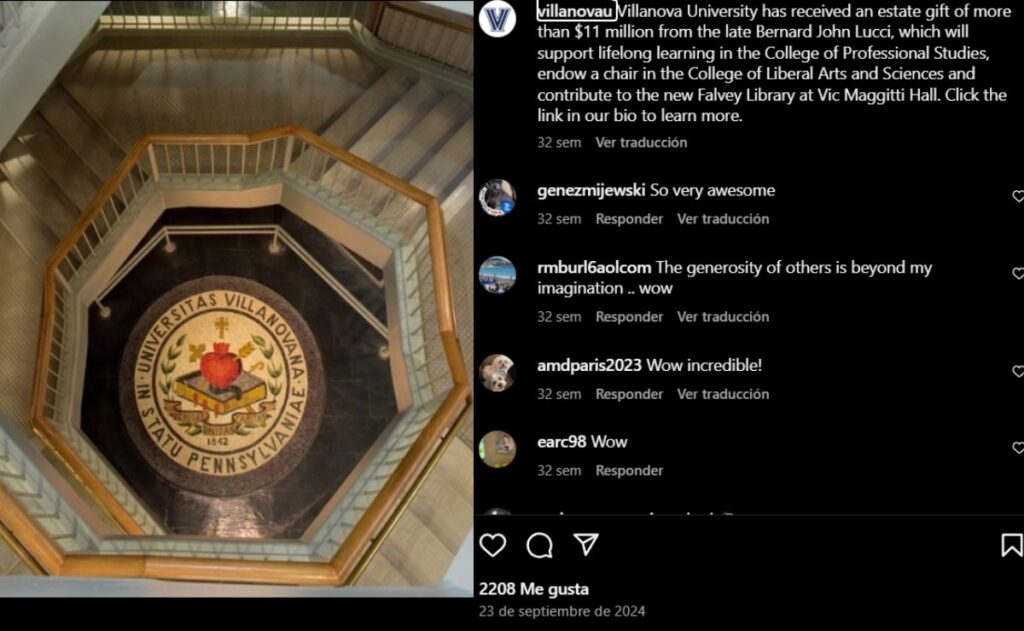Like earc98's comment with the heart
1024x631 pixels.
pos(1018,447)
